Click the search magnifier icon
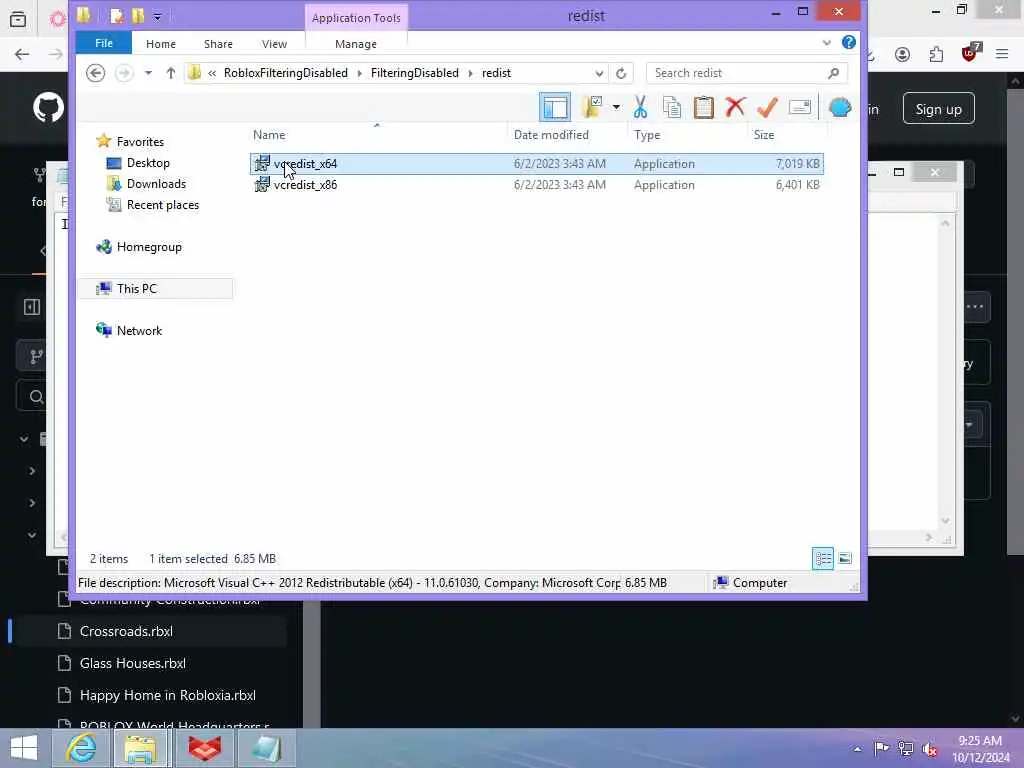Screen dimensions: 1024x768 tap(833, 73)
